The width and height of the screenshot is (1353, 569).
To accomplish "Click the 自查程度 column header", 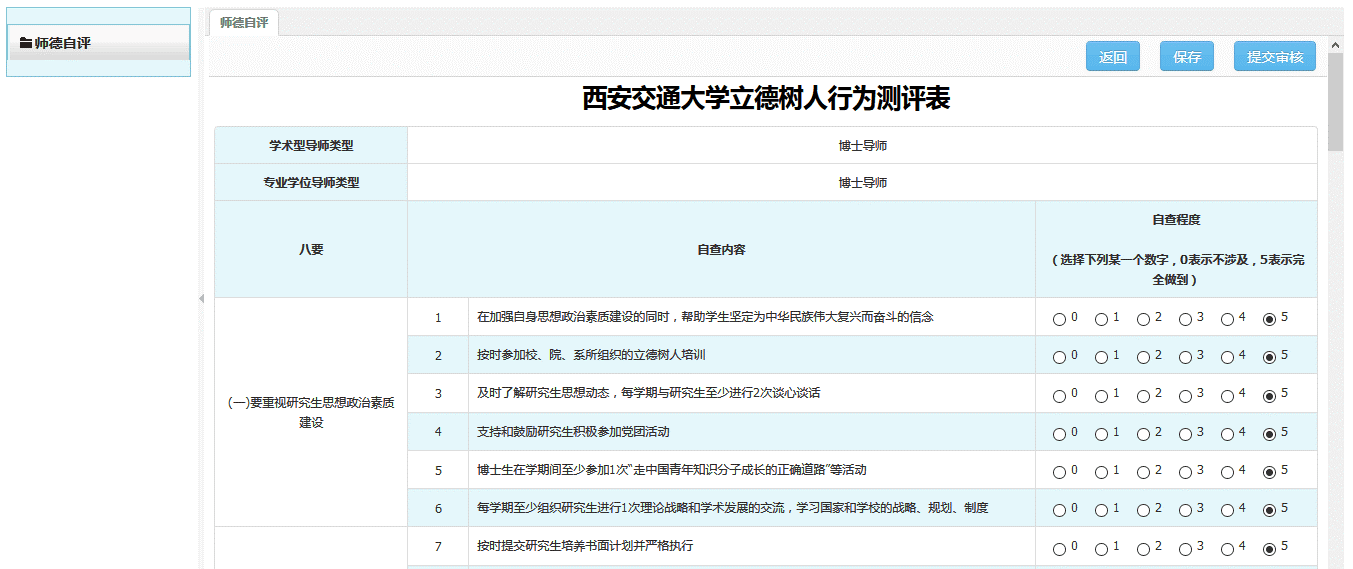I will (1176, 249).
